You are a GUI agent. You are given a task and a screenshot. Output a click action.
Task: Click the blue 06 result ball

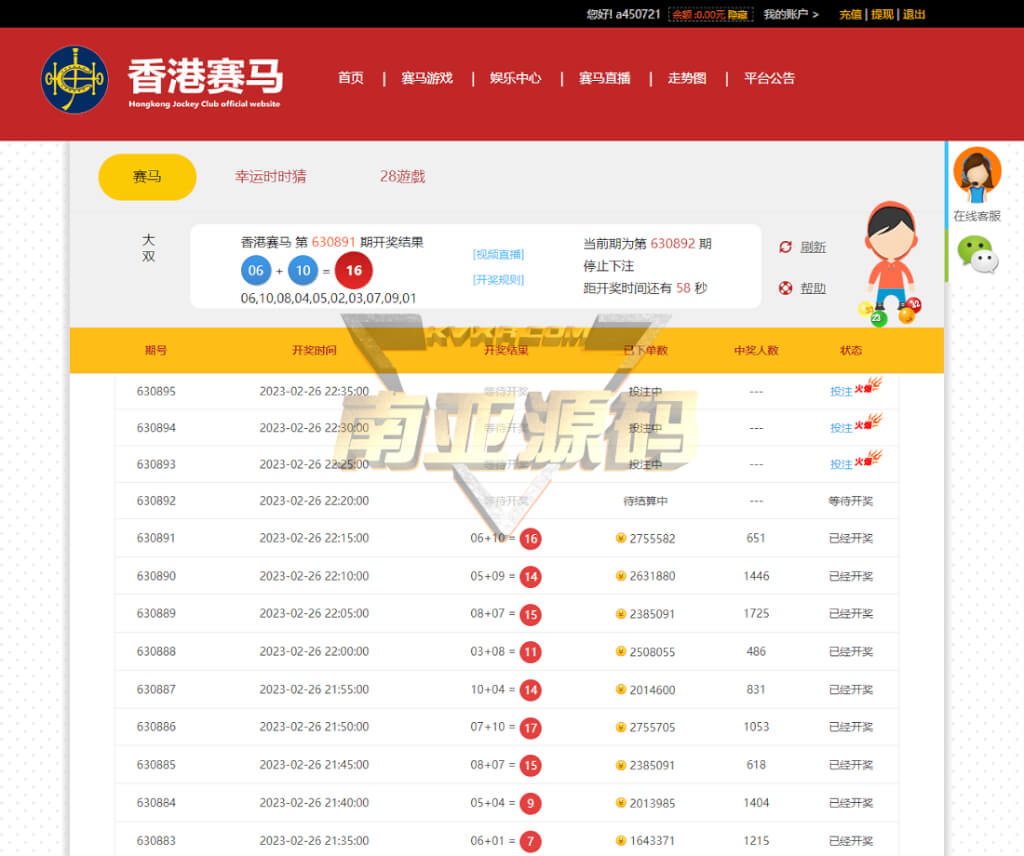pos(256,271)
